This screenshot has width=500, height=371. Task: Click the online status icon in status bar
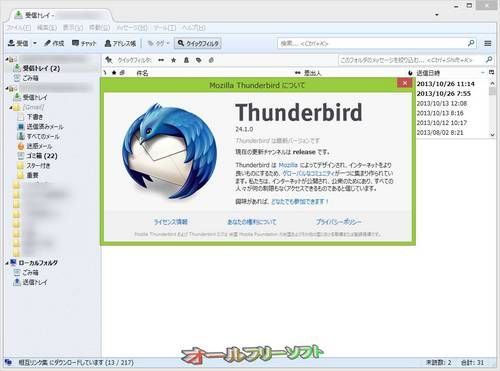point(8,362)
